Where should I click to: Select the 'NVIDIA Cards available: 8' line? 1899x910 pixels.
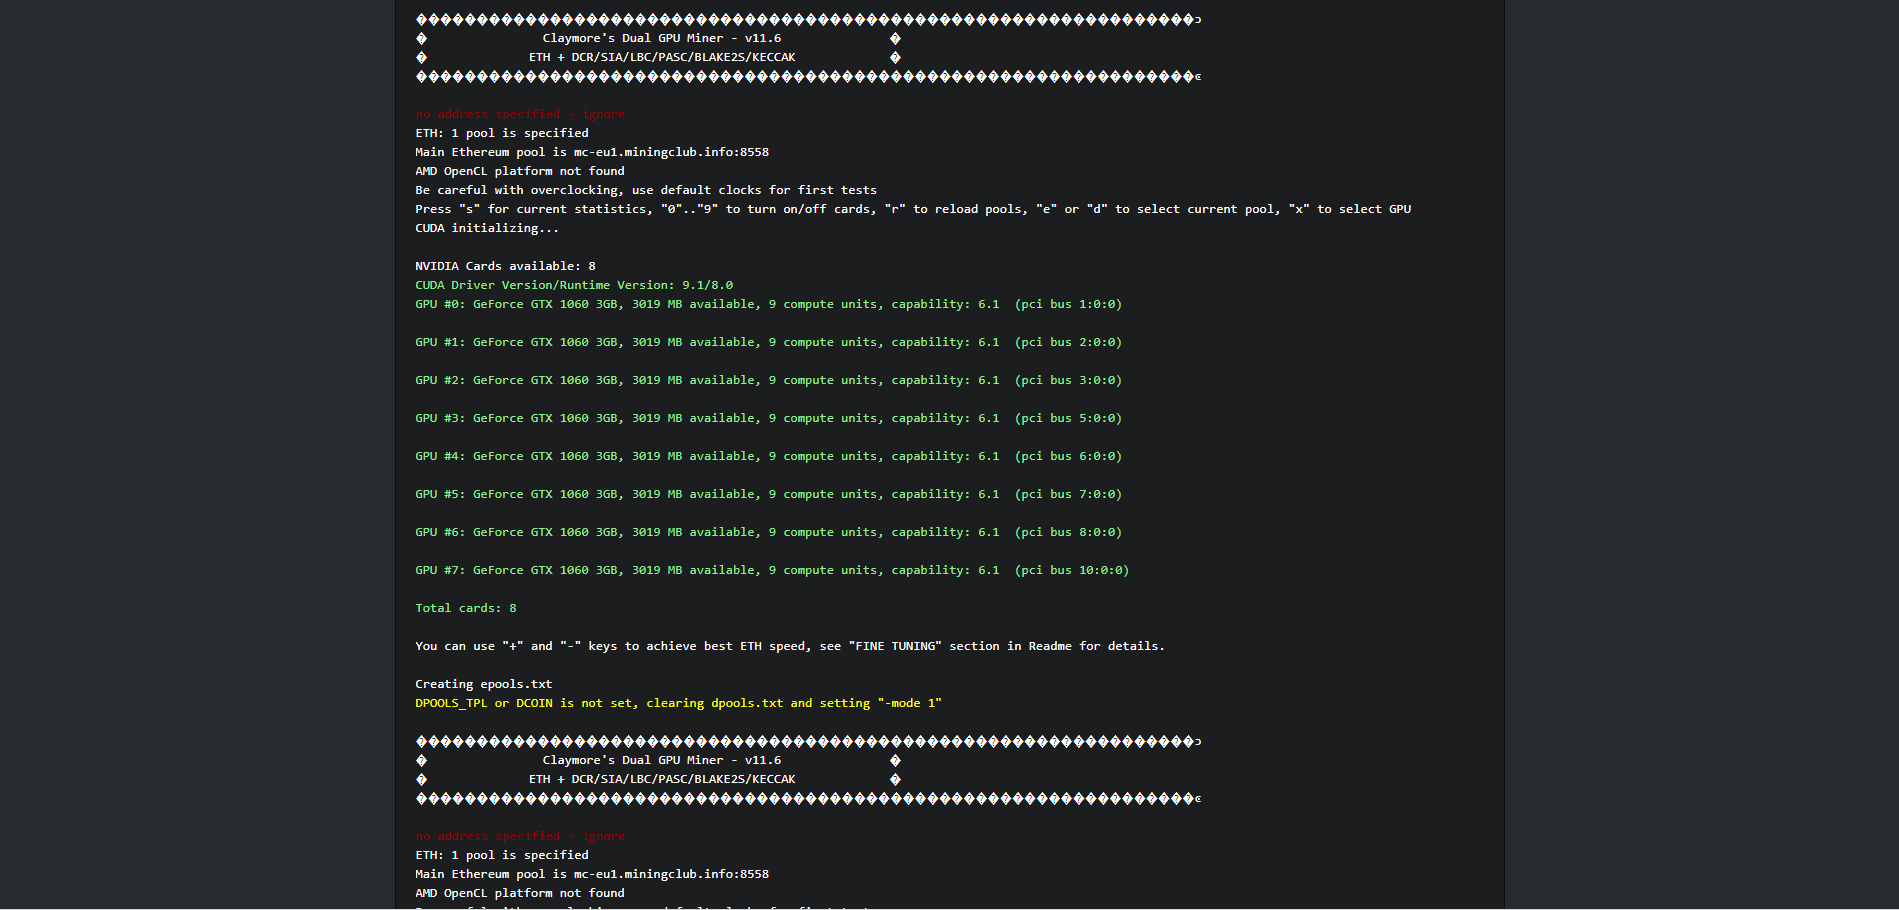(x=505, y=266)
